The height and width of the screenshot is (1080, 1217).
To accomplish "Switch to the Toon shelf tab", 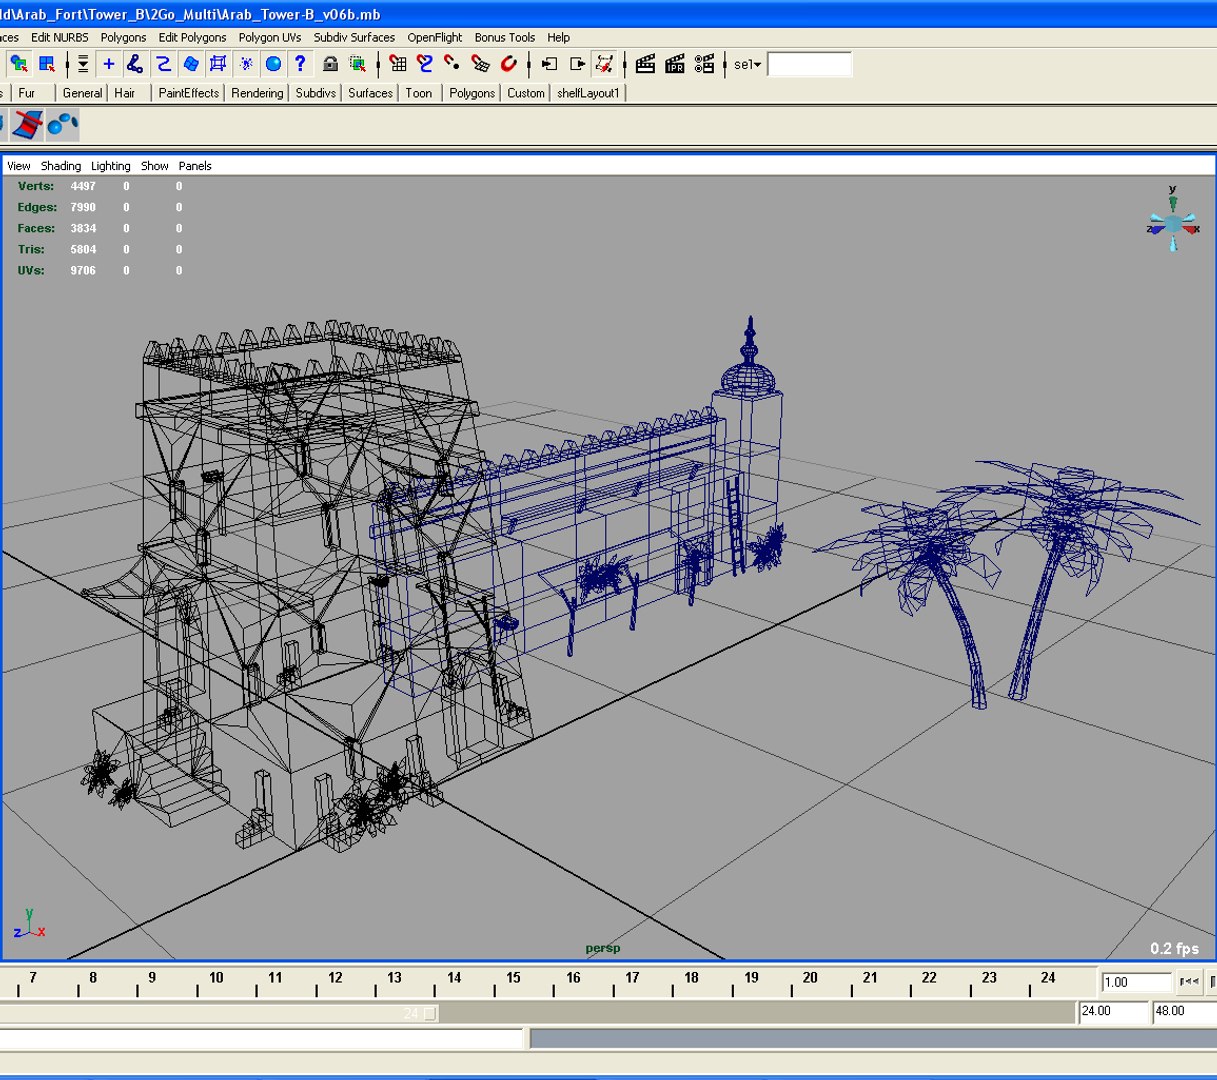I will 419,93.
